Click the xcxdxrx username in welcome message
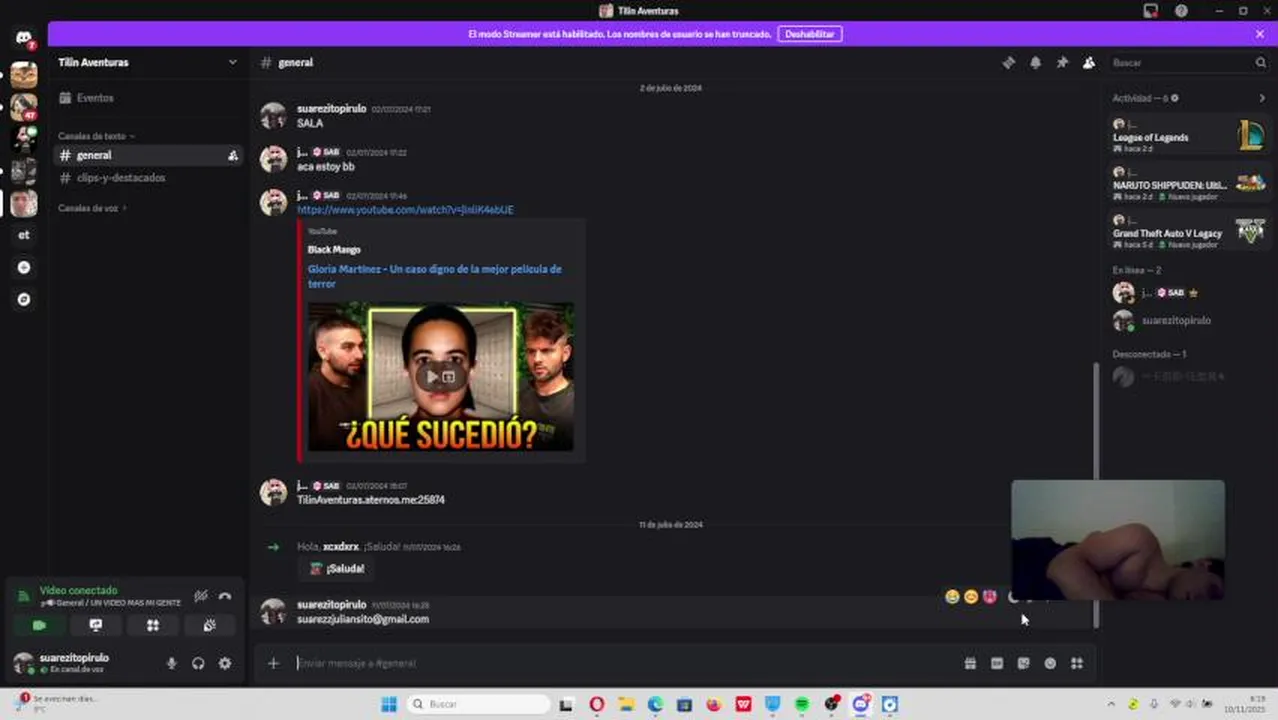The height and width of the screenshot is (720, 1278). (340, 547)
